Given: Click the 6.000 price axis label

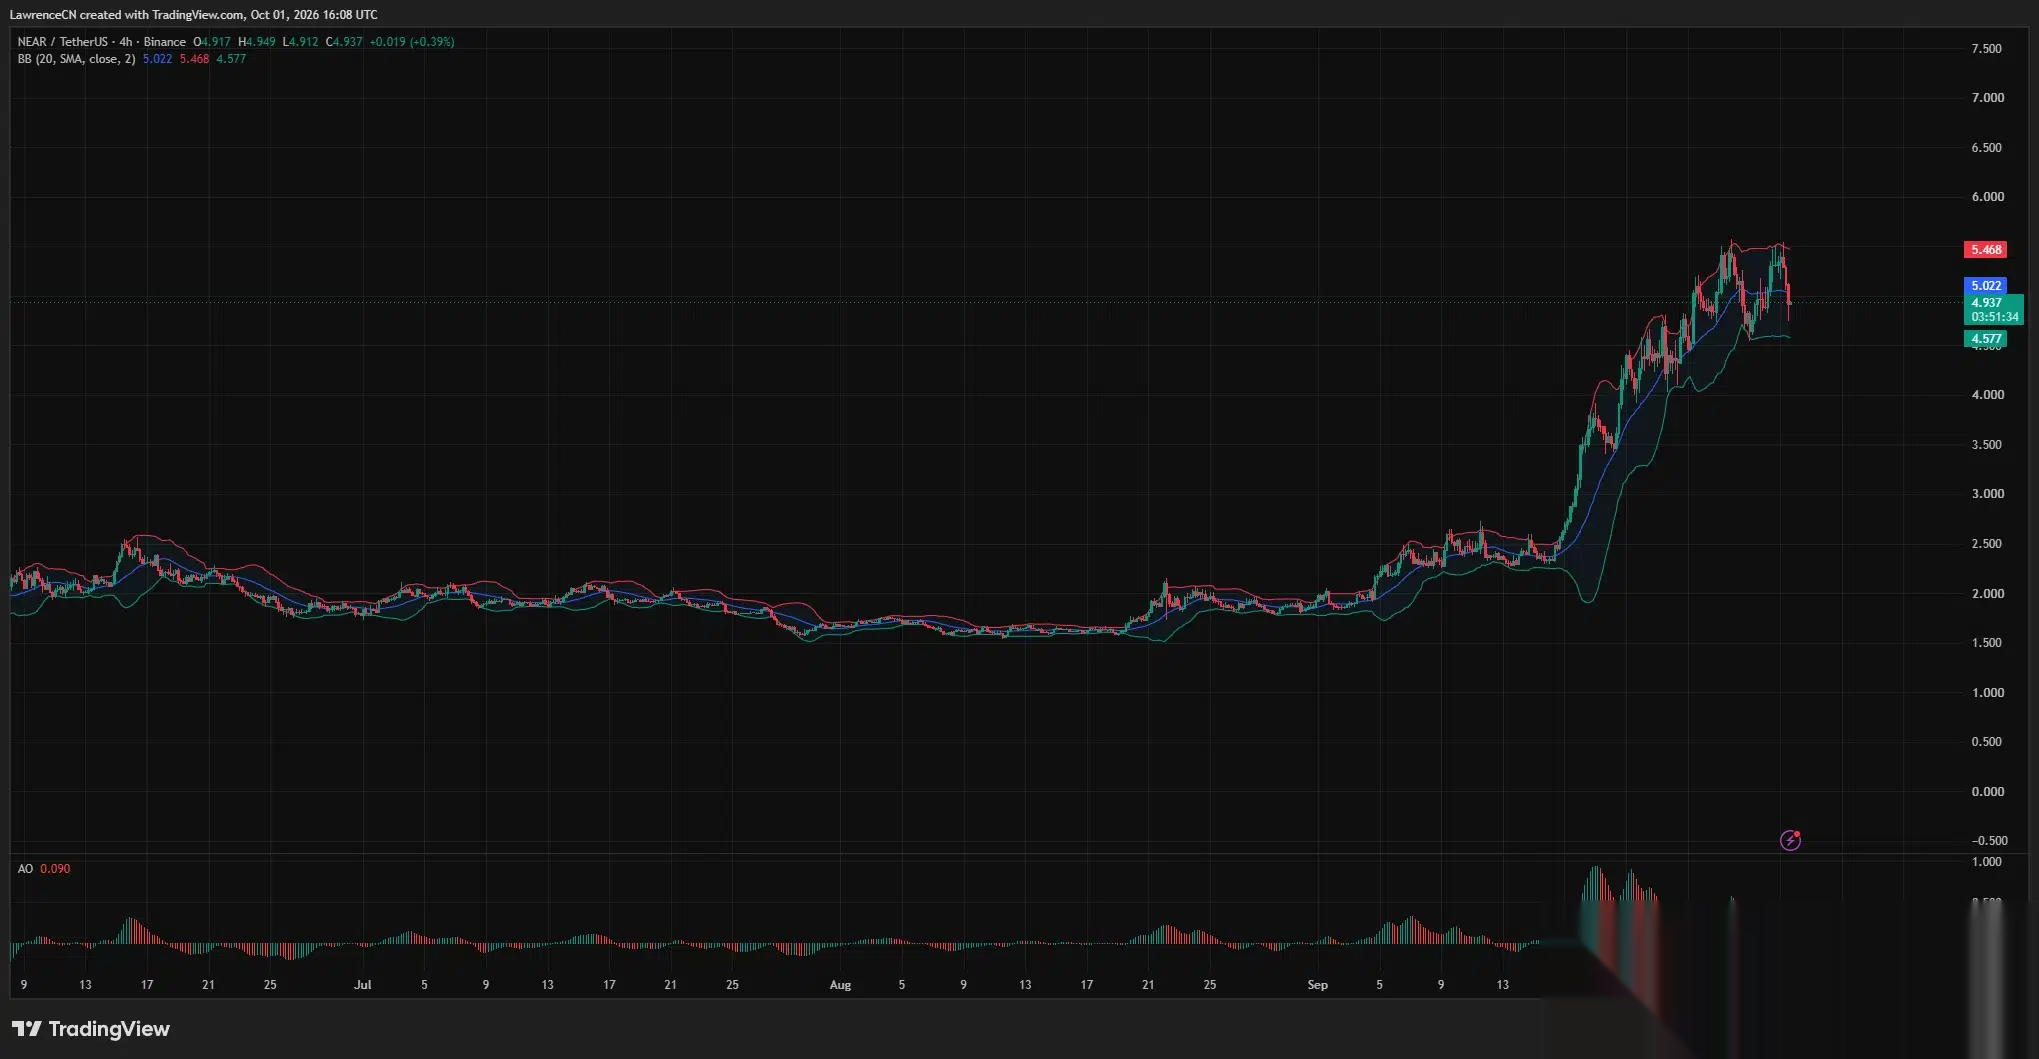Looking at the screenshot, I should (1987, 197).
